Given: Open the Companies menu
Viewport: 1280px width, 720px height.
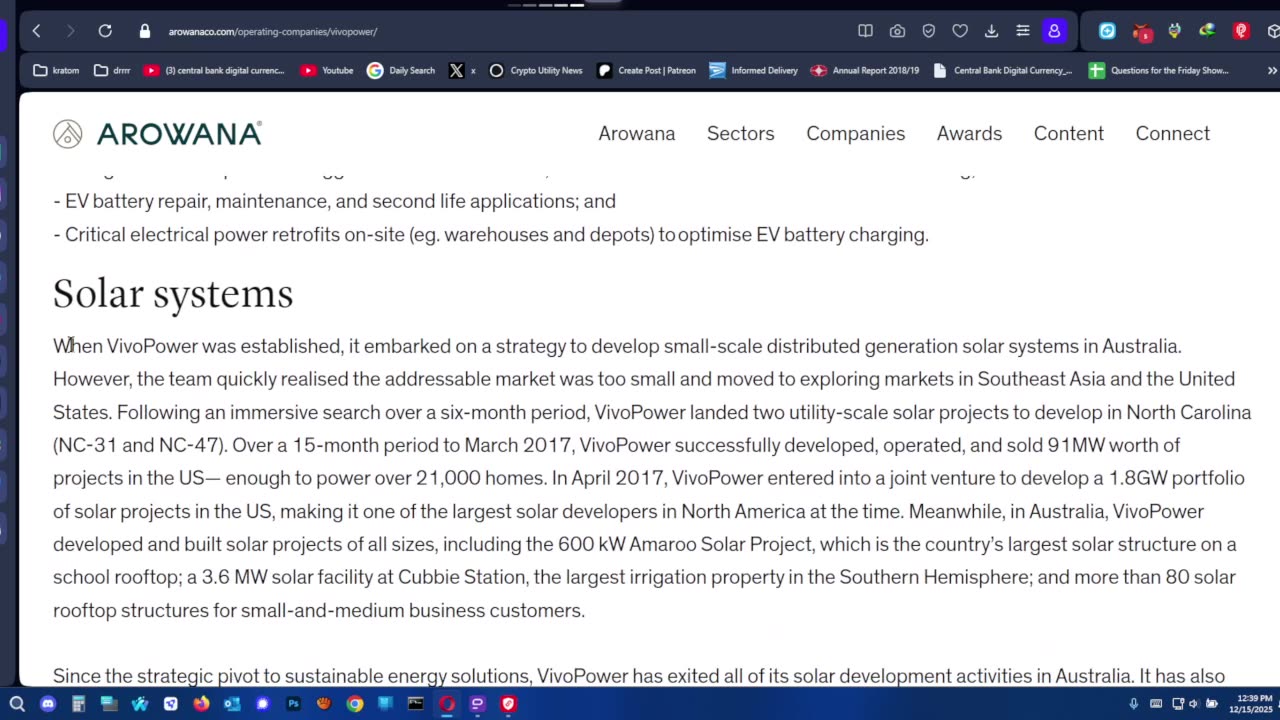Looking at the screenshot, I should point(856,133).
